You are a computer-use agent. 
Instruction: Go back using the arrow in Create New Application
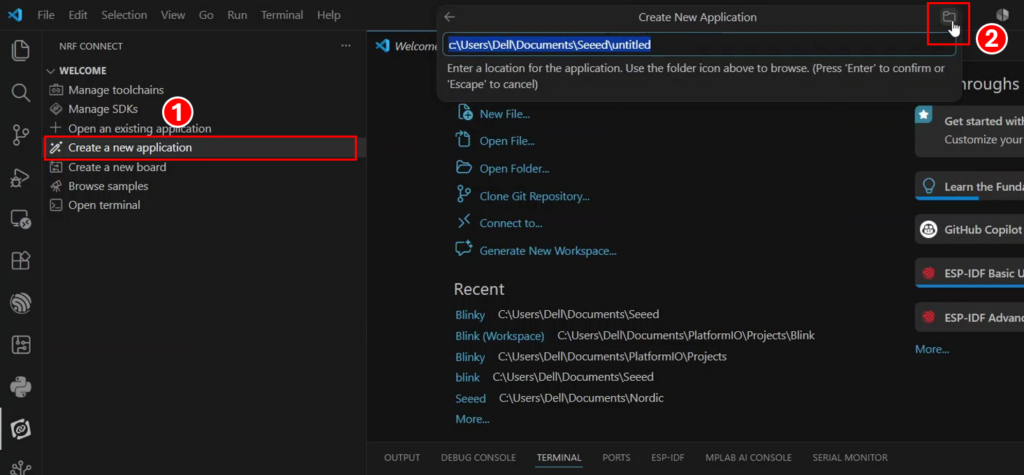pos(449,18)
